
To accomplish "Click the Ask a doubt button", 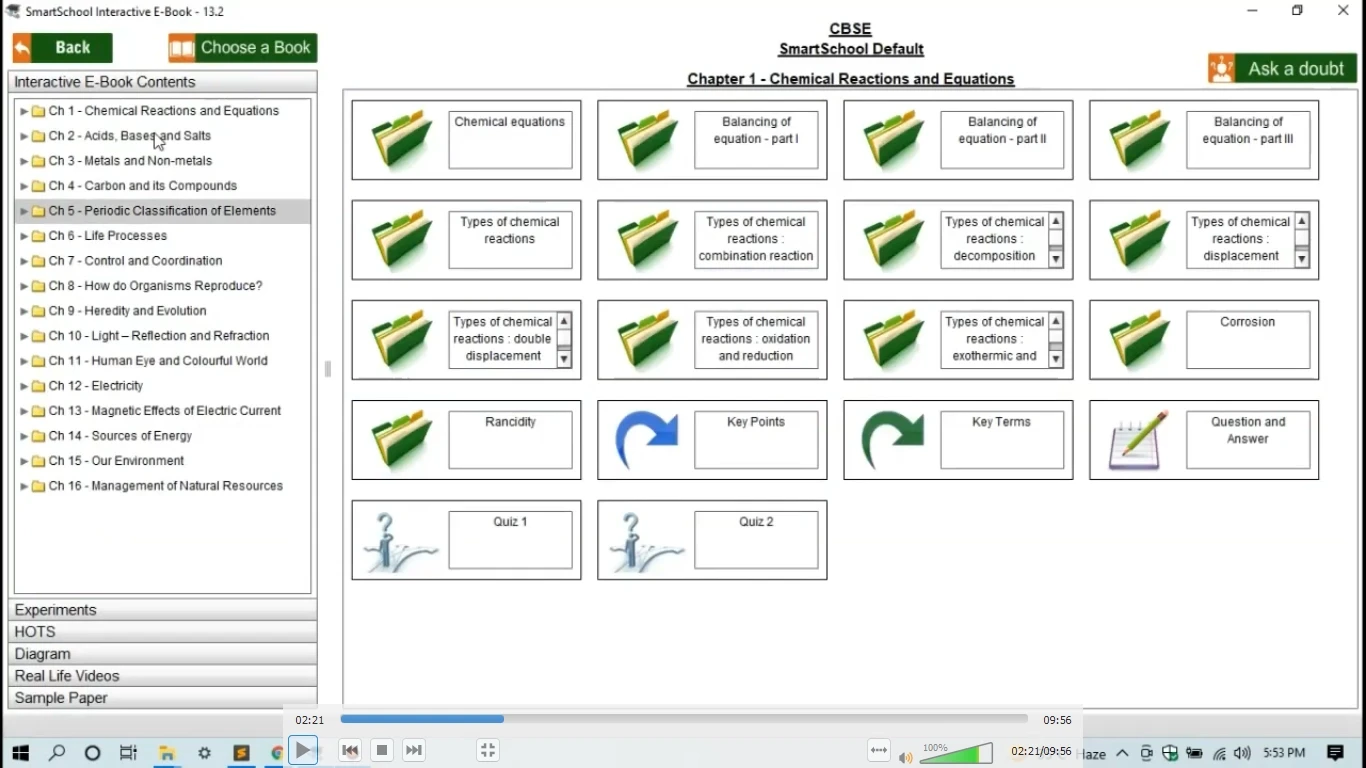I will pos(1282,68).
